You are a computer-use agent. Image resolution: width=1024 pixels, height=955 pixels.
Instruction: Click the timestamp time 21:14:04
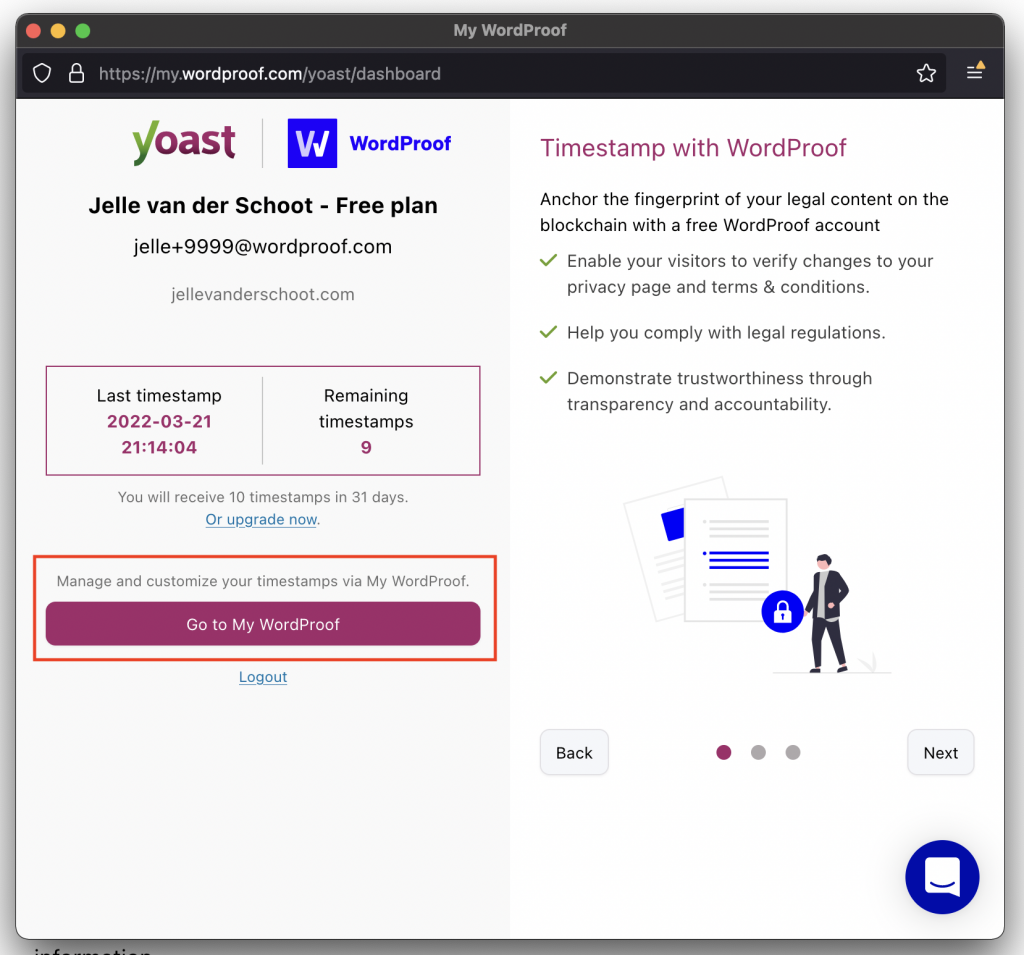(159, 447)
